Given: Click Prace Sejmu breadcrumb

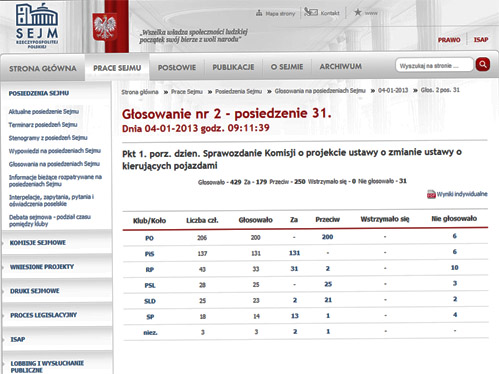Looking at the screenshot, I should coord(187,91).
